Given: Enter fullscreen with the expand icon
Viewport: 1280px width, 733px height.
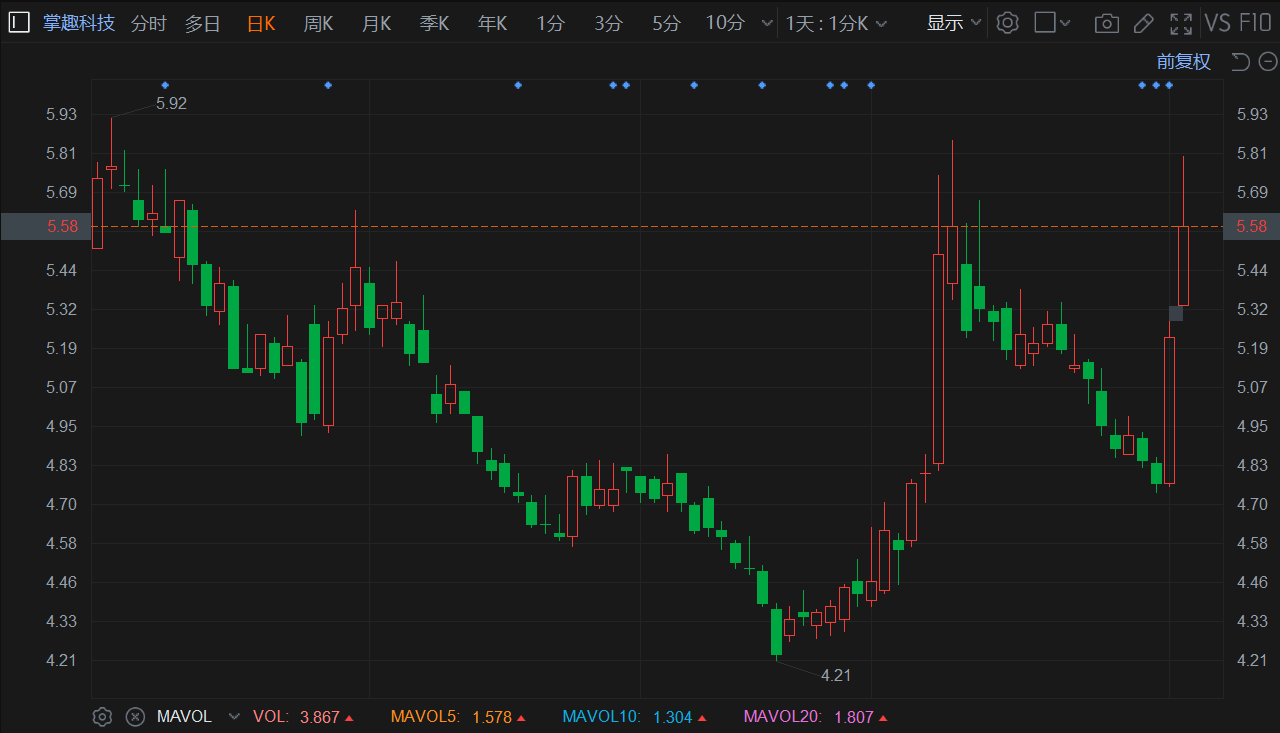Looking at the screenshot, I should pyautogui.click(x=1181, y=23).
